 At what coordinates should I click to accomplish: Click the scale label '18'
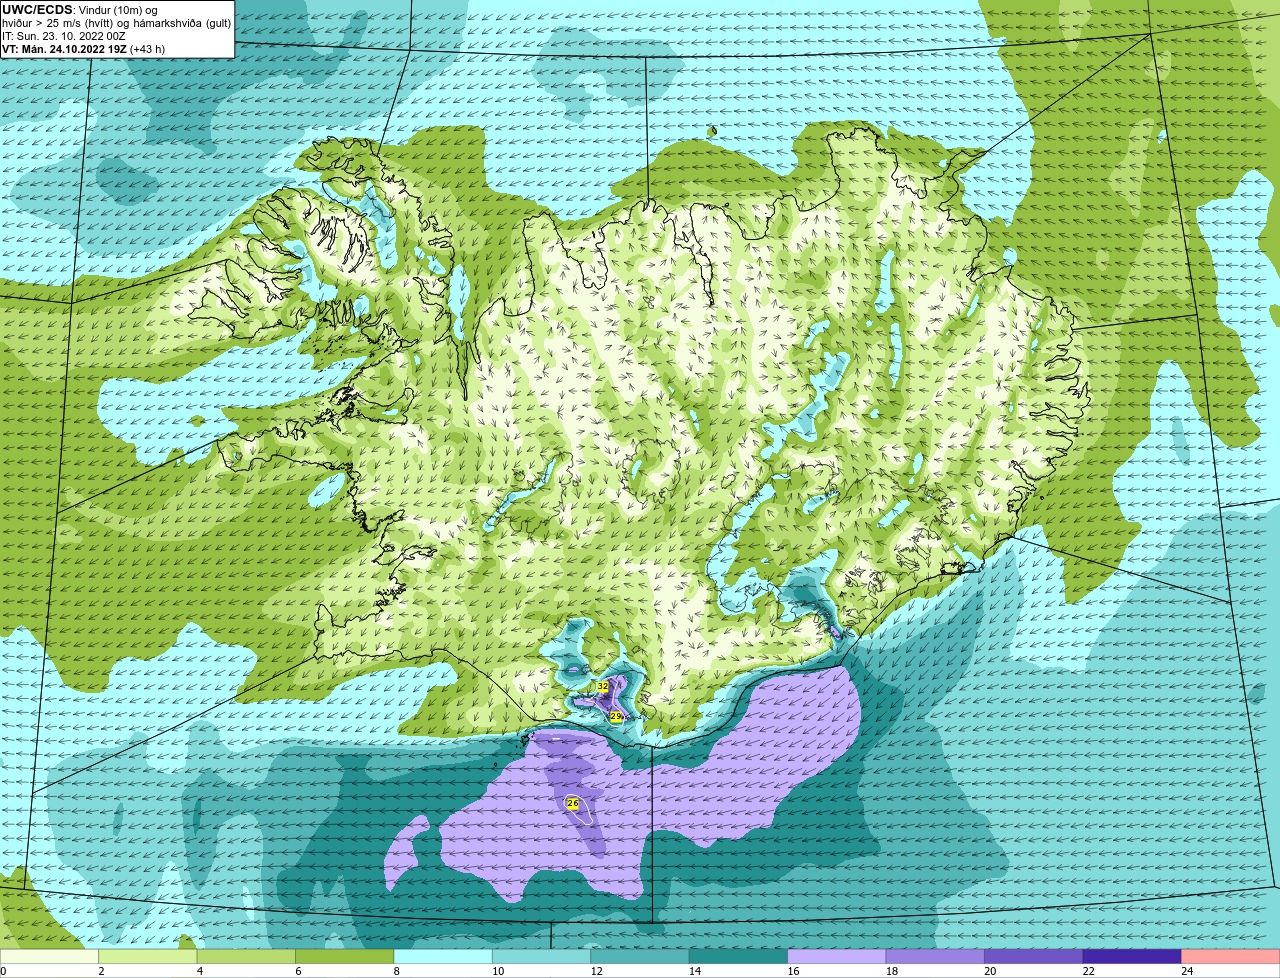[891, 971]
